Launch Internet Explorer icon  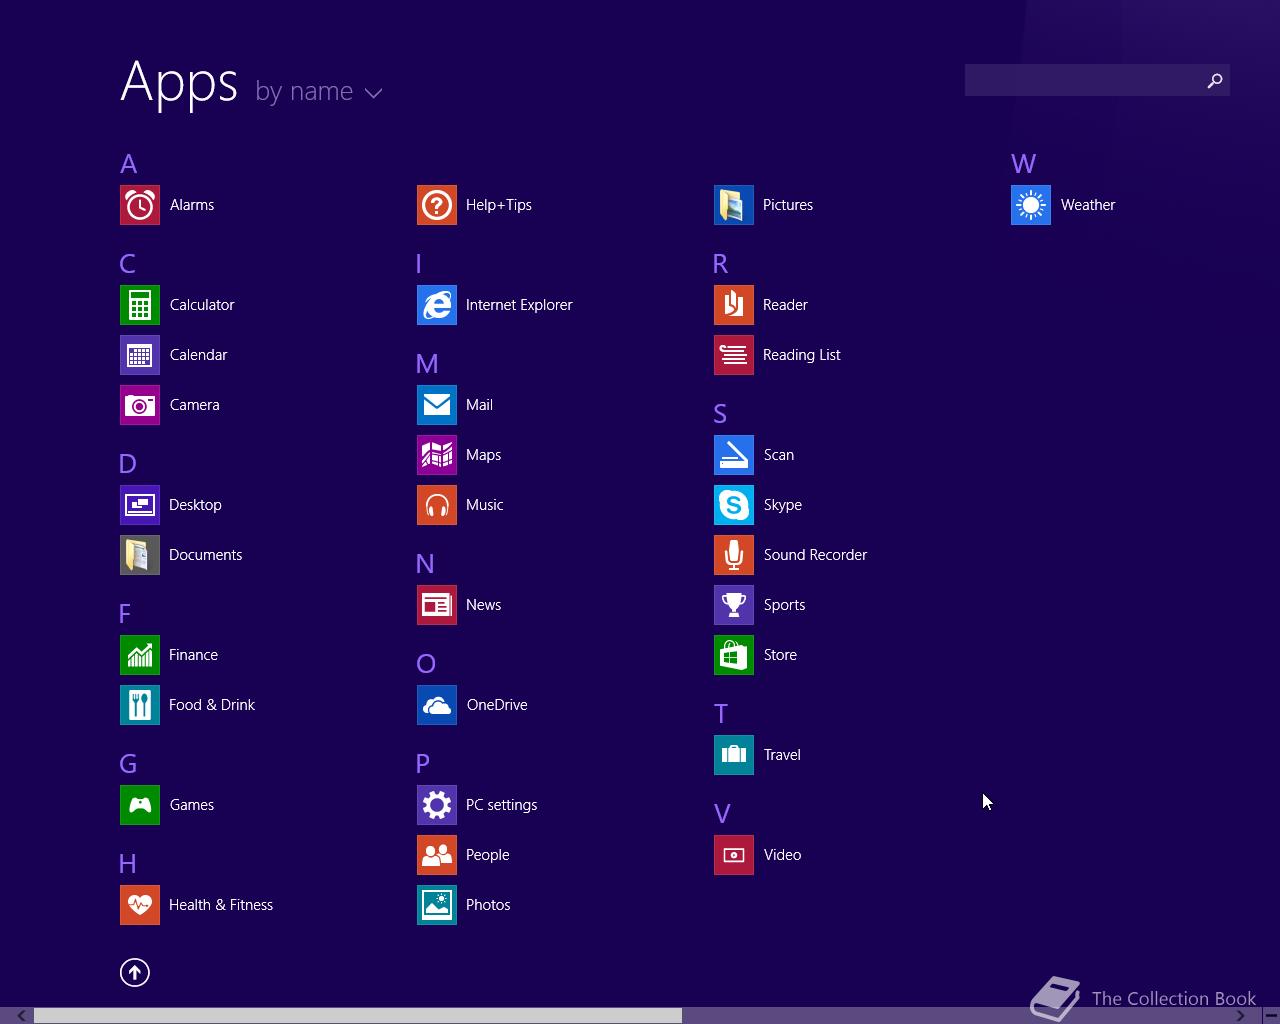tap(437, 305)
